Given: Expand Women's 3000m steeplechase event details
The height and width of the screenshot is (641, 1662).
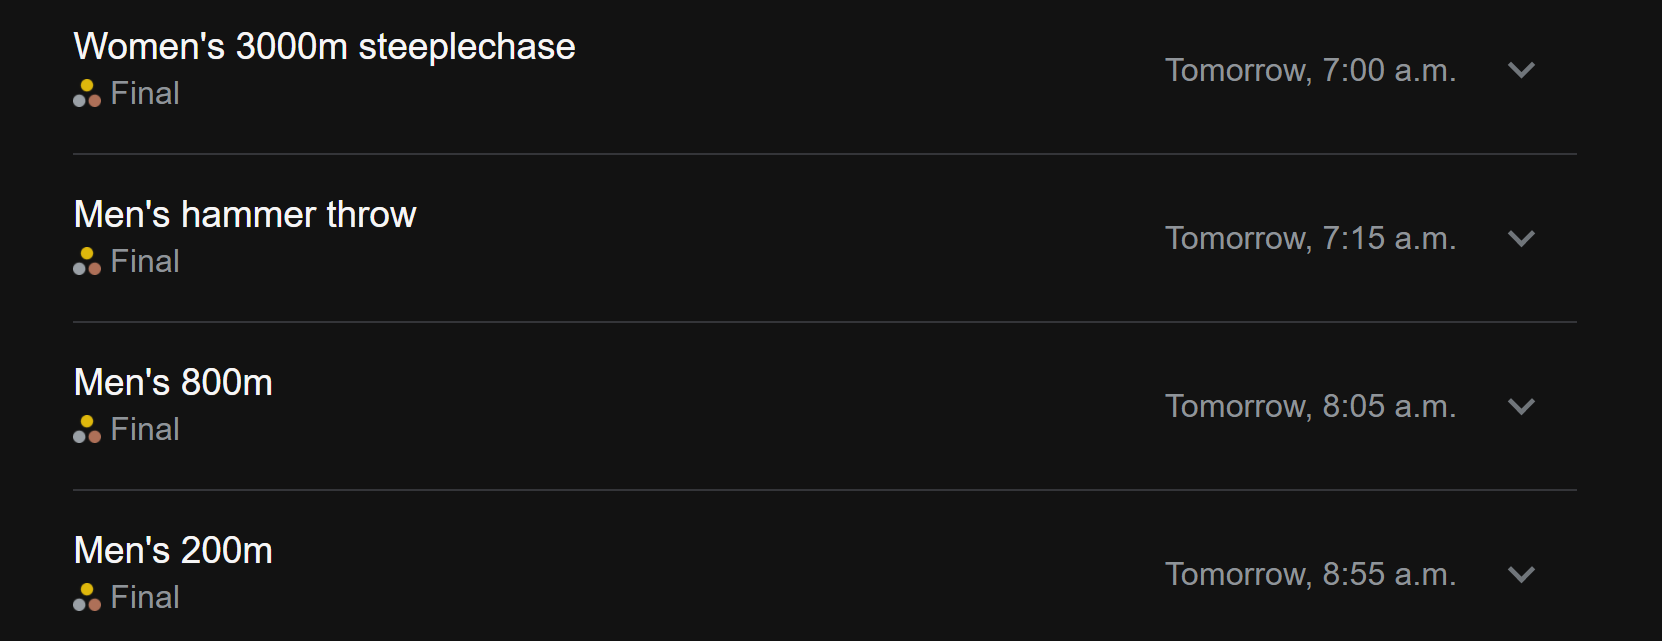Looking at the screenshot, I should tap(1521, 70).
